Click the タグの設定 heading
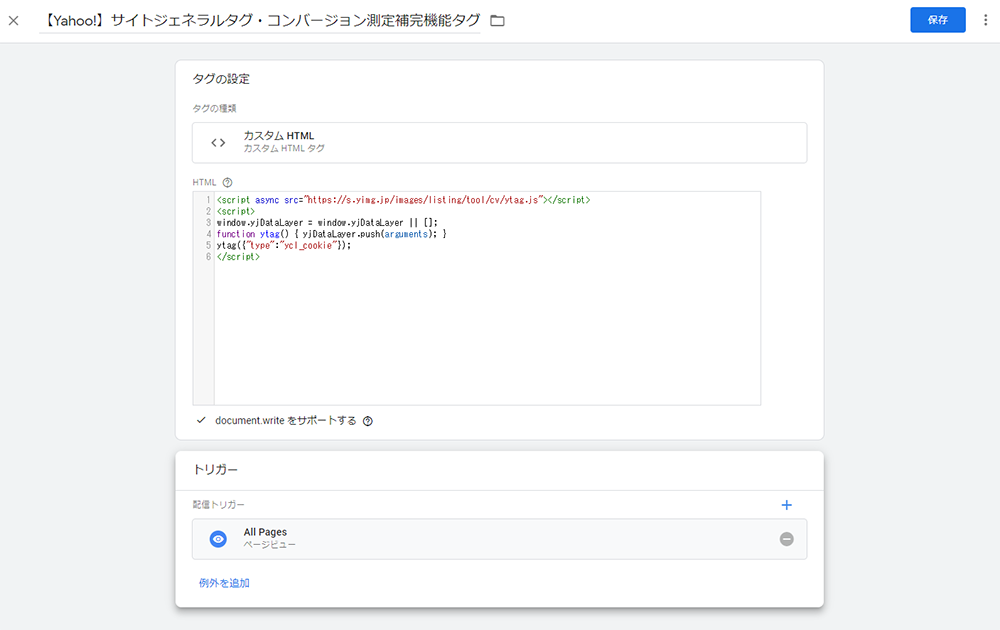 [x=221, y=79]
